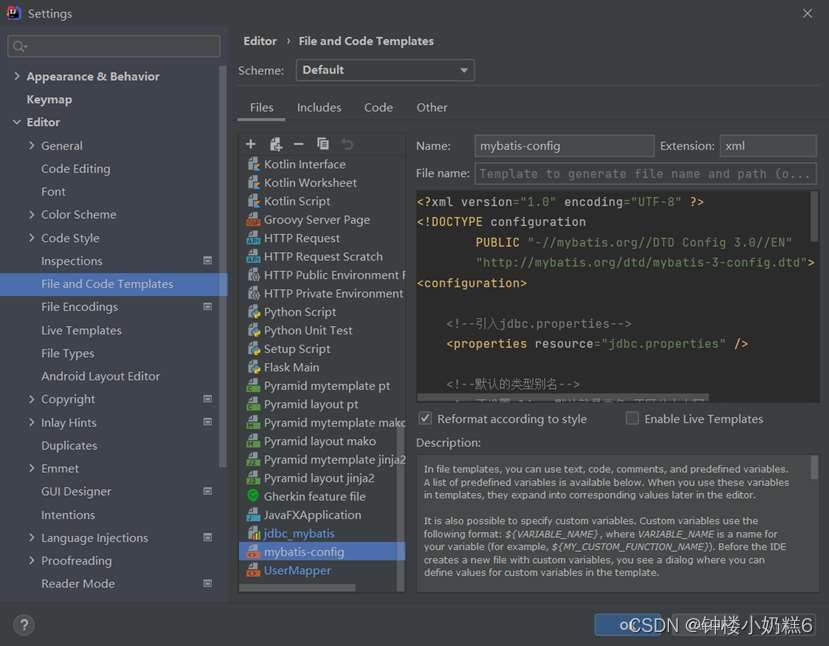
Task: Open Keymap settings page
Action: pyautogui.click(x=49, y=99)
